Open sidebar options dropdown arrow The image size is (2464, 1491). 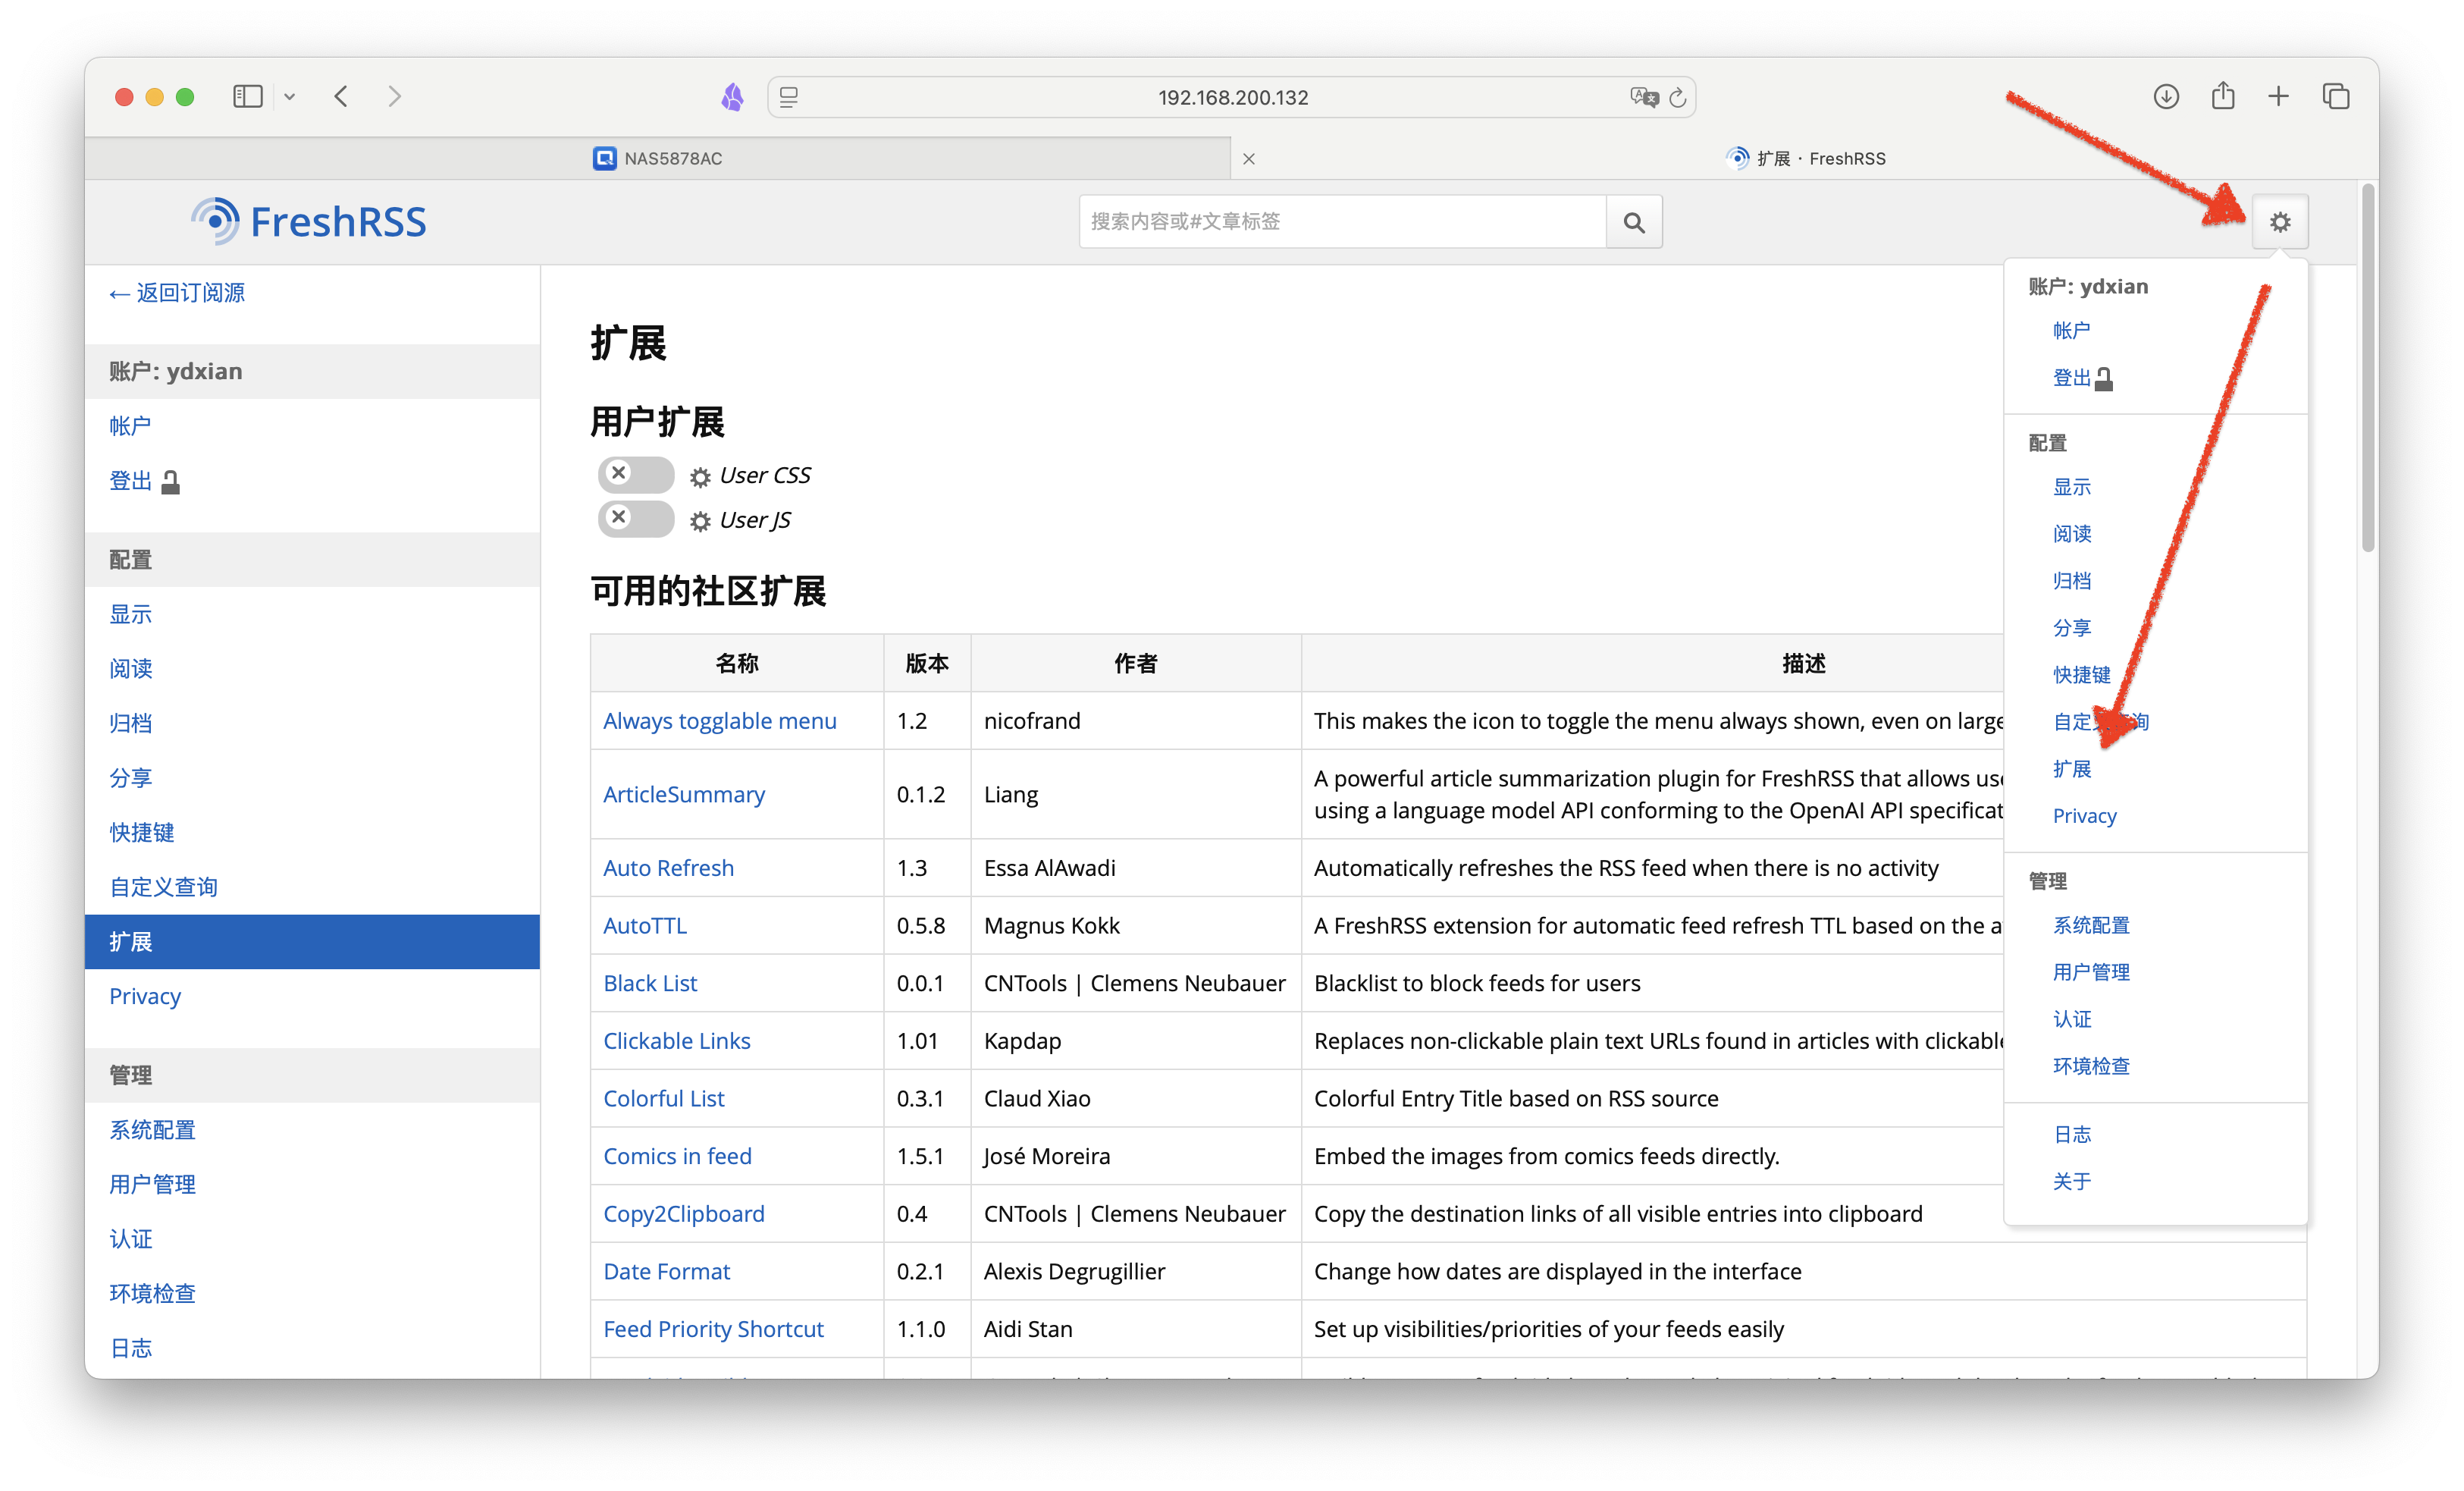pyautogui.click(x=289, y=97)
